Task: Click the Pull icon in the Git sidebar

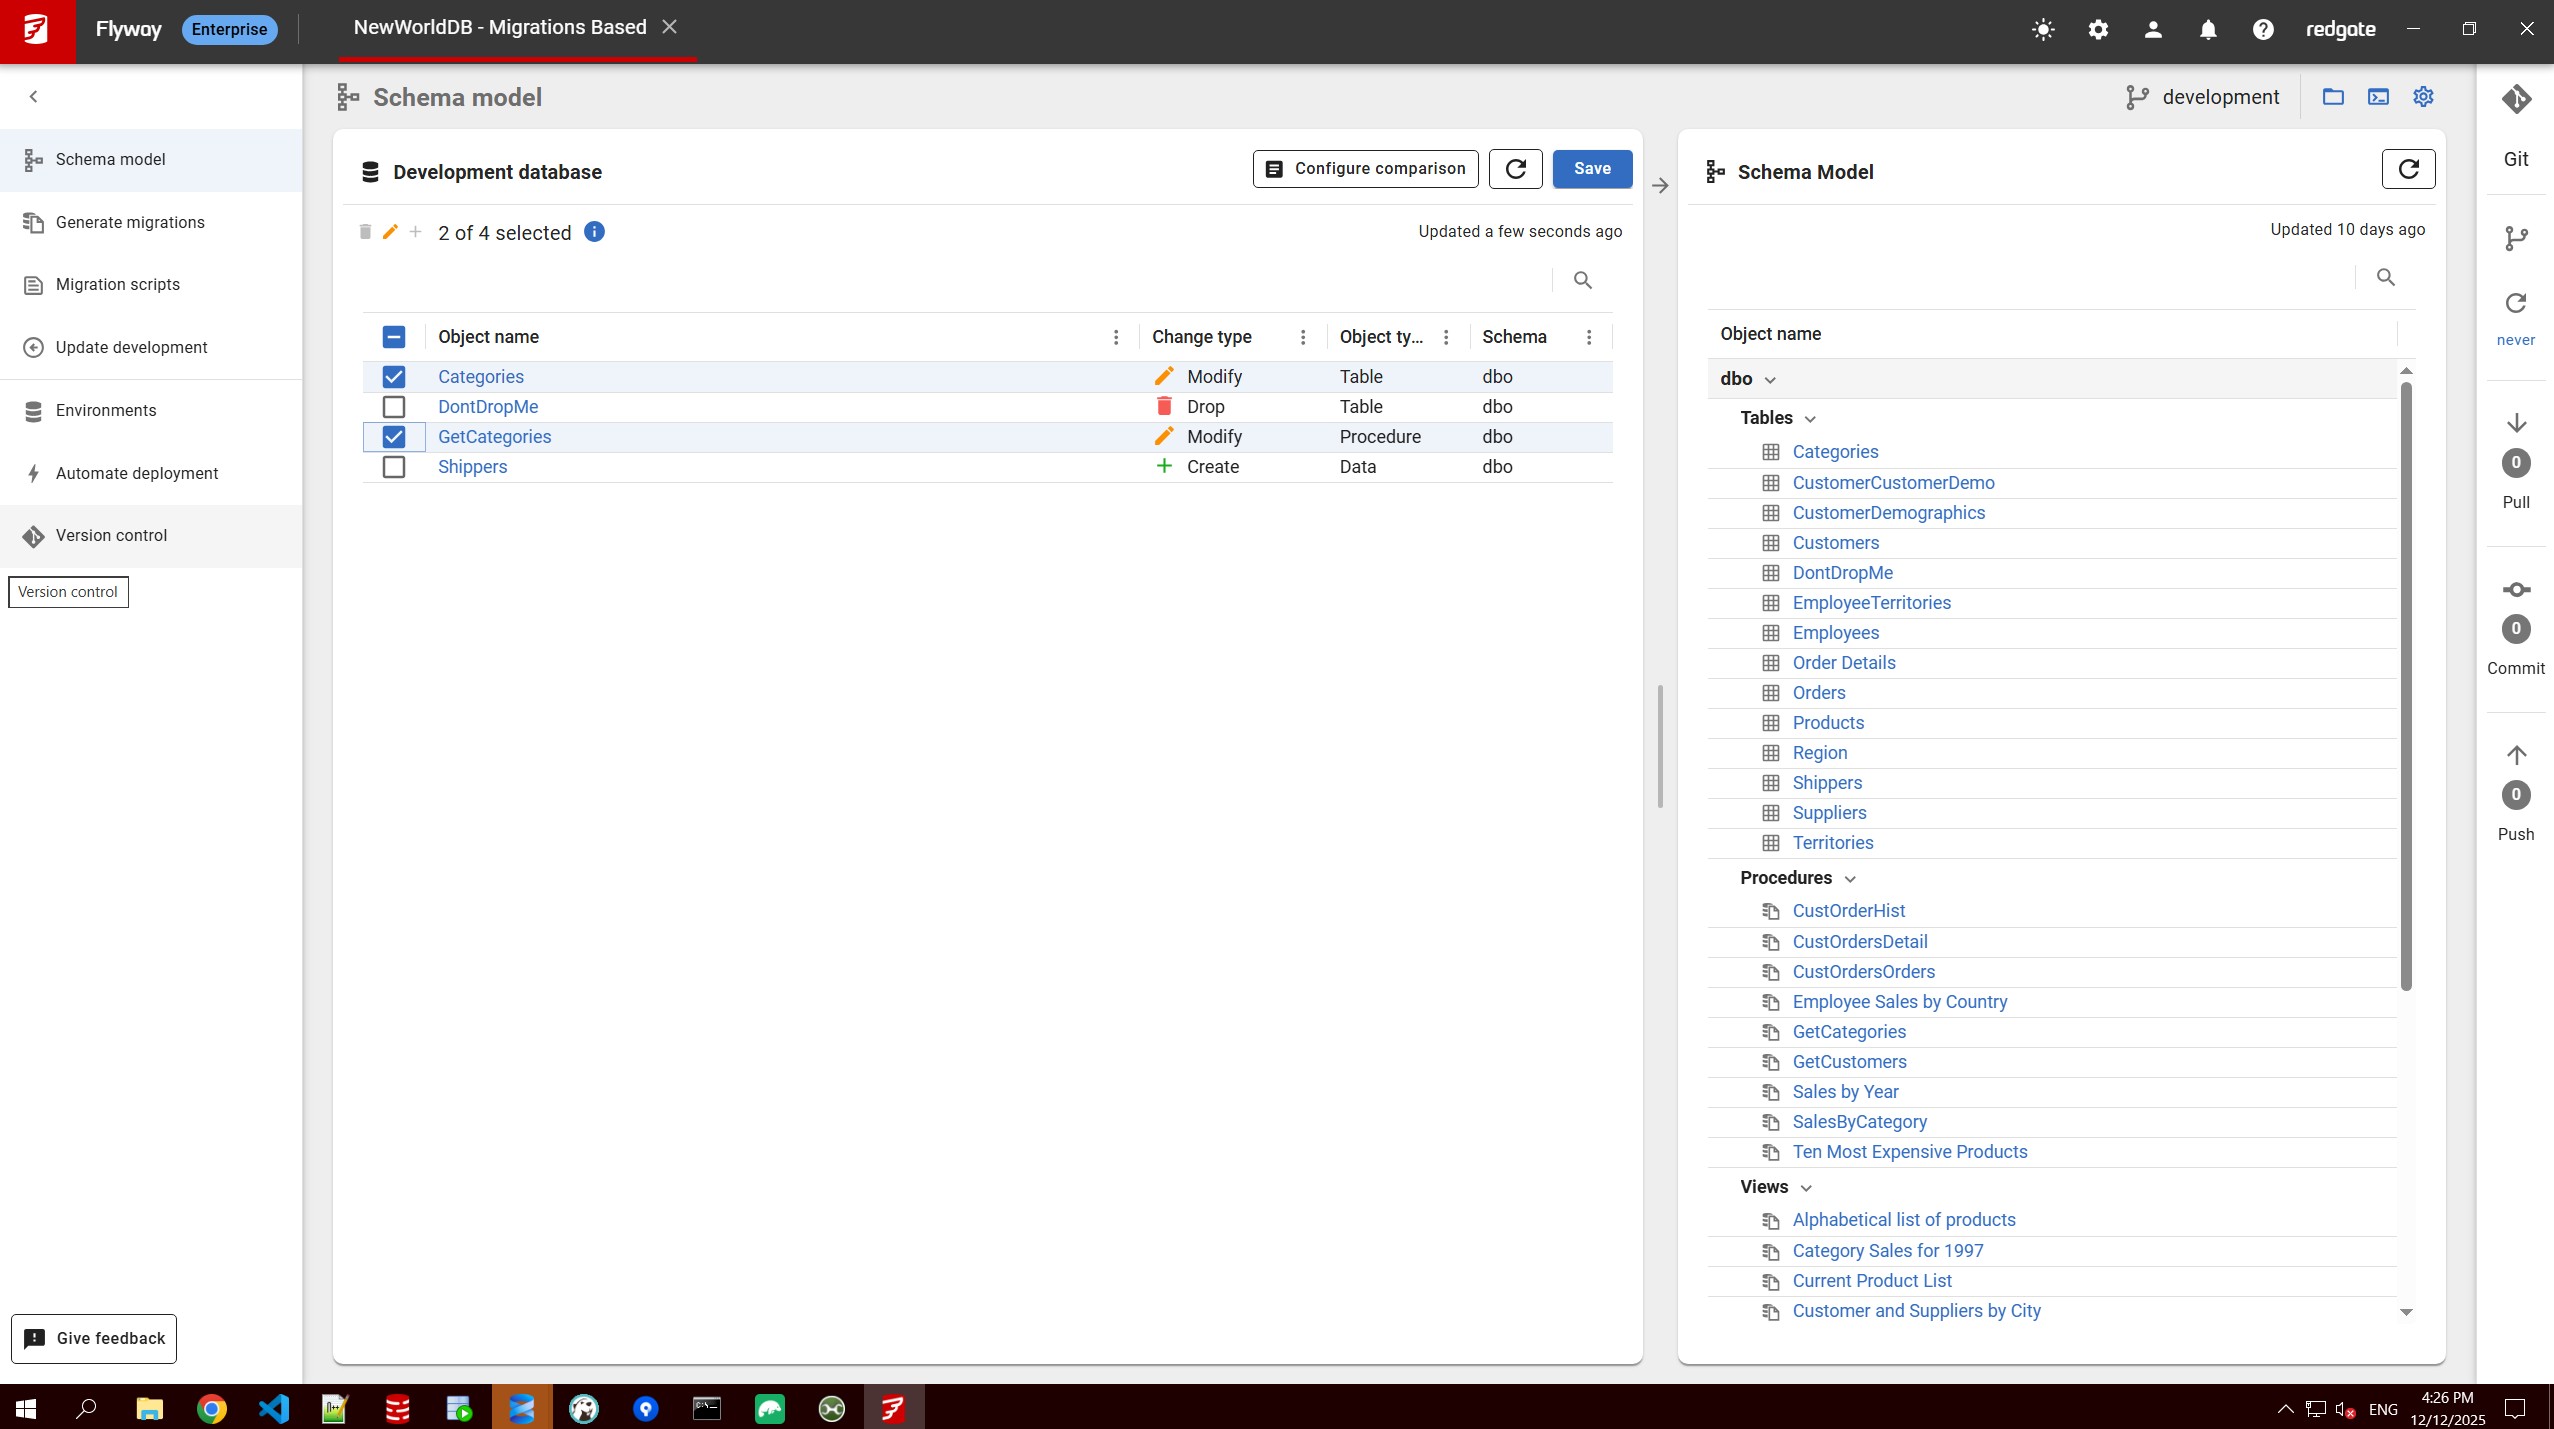Action: 2516,422
